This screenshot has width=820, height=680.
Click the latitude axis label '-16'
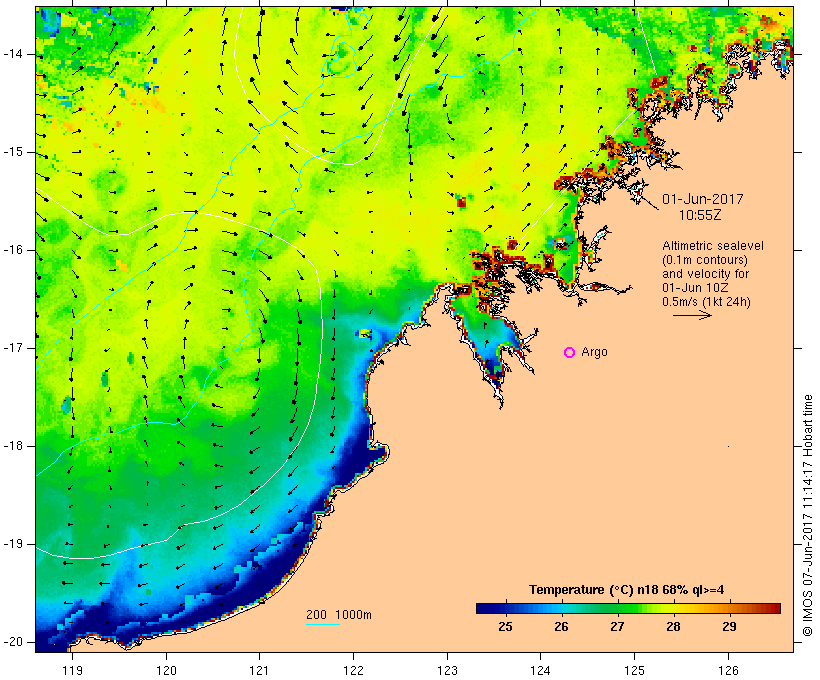coord(13,250)
